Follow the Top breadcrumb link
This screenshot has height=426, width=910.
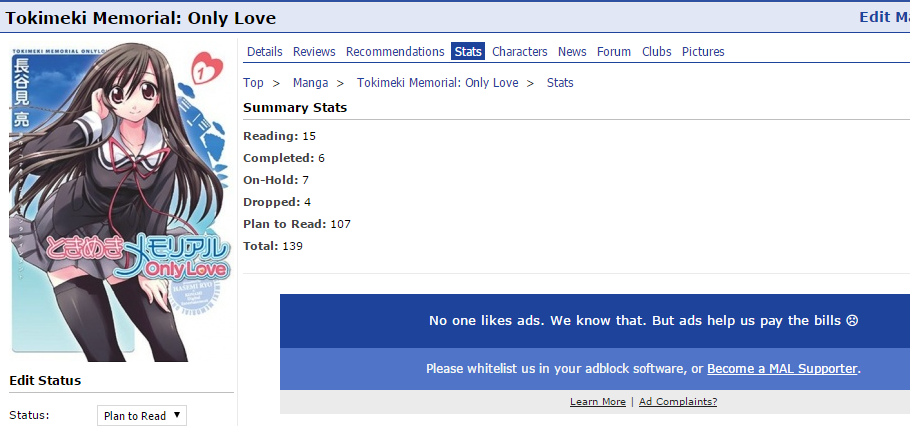point(253,82)
